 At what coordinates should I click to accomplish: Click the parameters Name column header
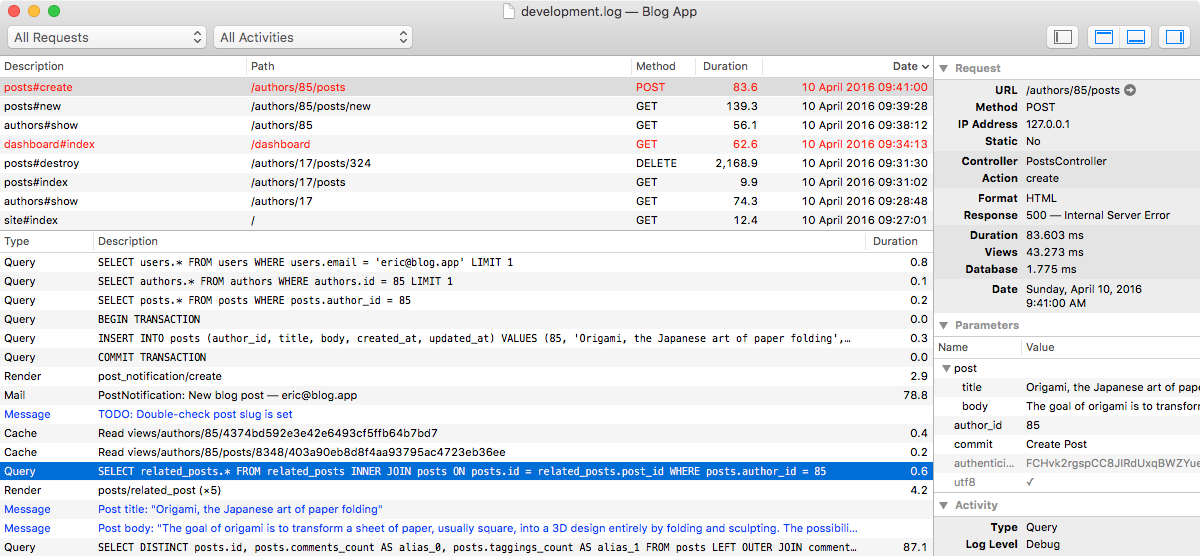coord(978,347)
